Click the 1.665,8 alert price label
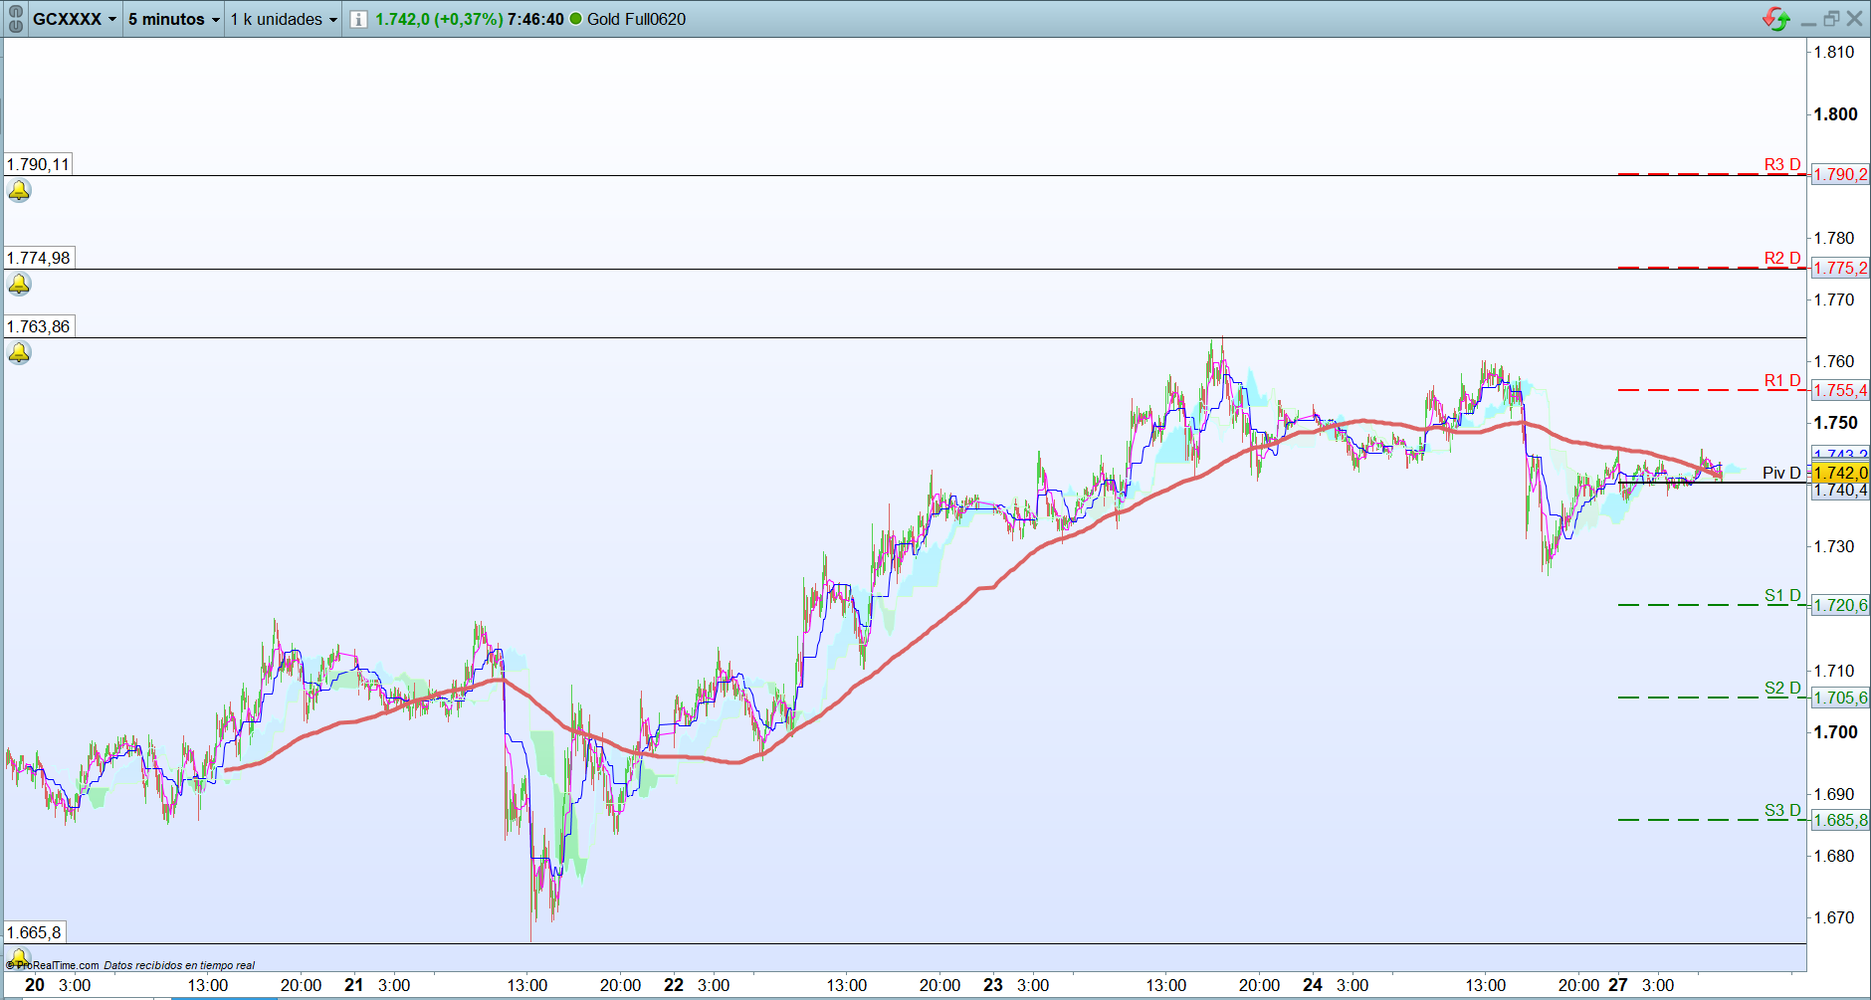Image resolution: width=1871 pixels, height=1000 pixels. pyautogui.click(x=34, y=933)
